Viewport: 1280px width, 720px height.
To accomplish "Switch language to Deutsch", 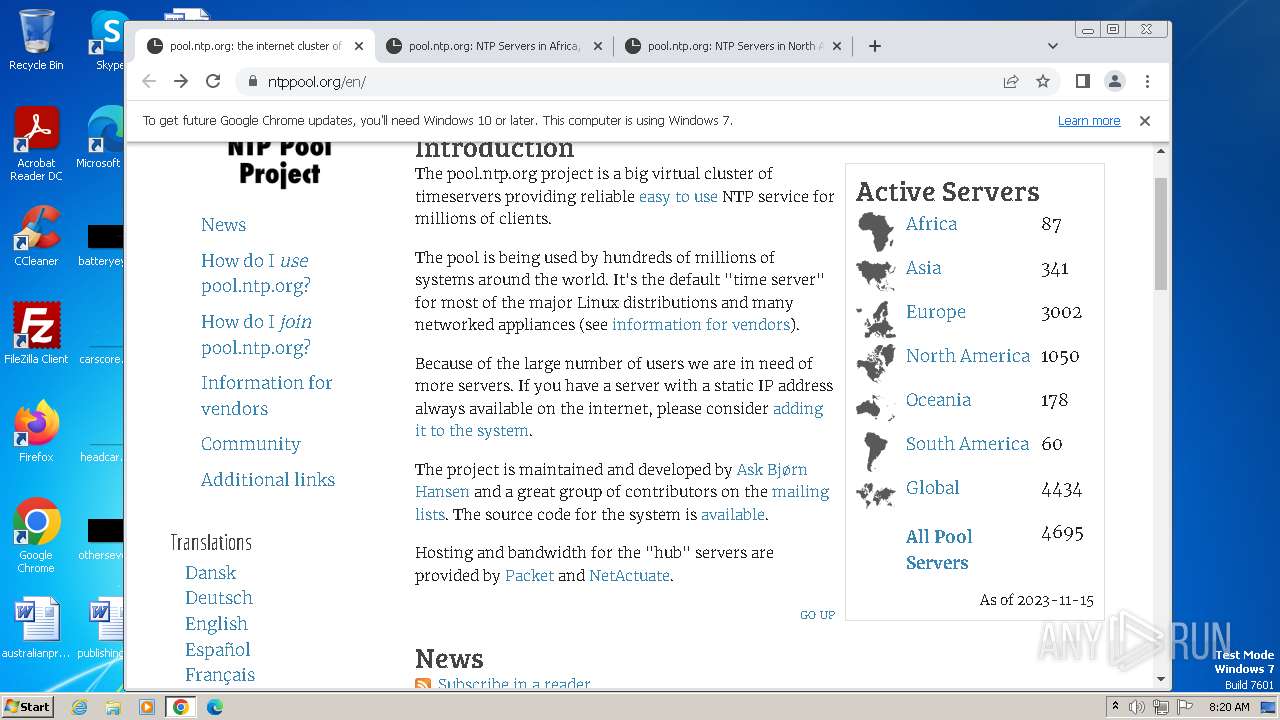I will tap(218, 598).
